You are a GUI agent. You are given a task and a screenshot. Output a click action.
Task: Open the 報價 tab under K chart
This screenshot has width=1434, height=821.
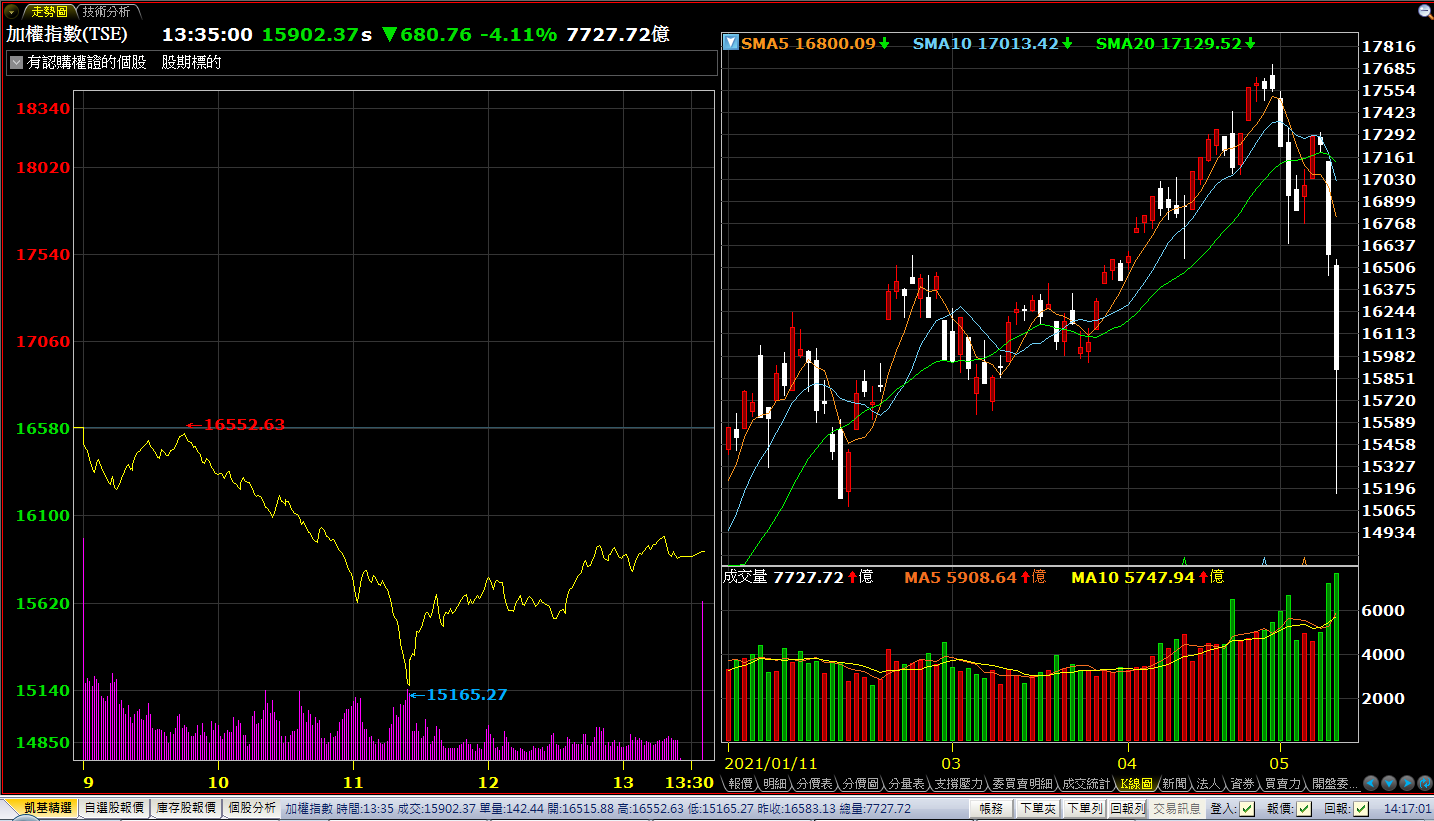pyautogui.click(x=741, y=784)
